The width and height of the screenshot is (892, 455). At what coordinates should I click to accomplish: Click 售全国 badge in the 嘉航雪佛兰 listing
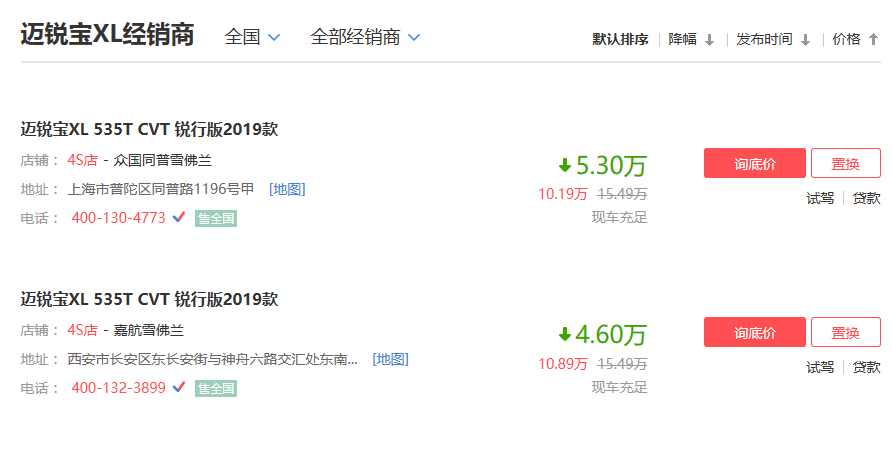pos(215,388)
